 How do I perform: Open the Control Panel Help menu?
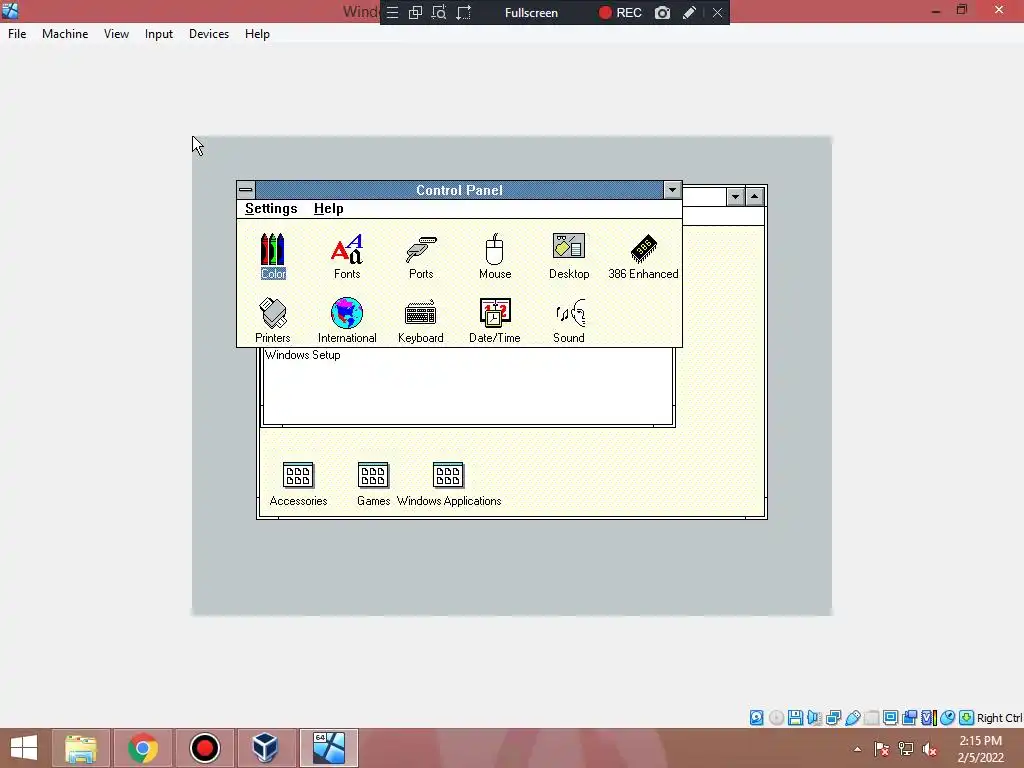coord(328,208)
